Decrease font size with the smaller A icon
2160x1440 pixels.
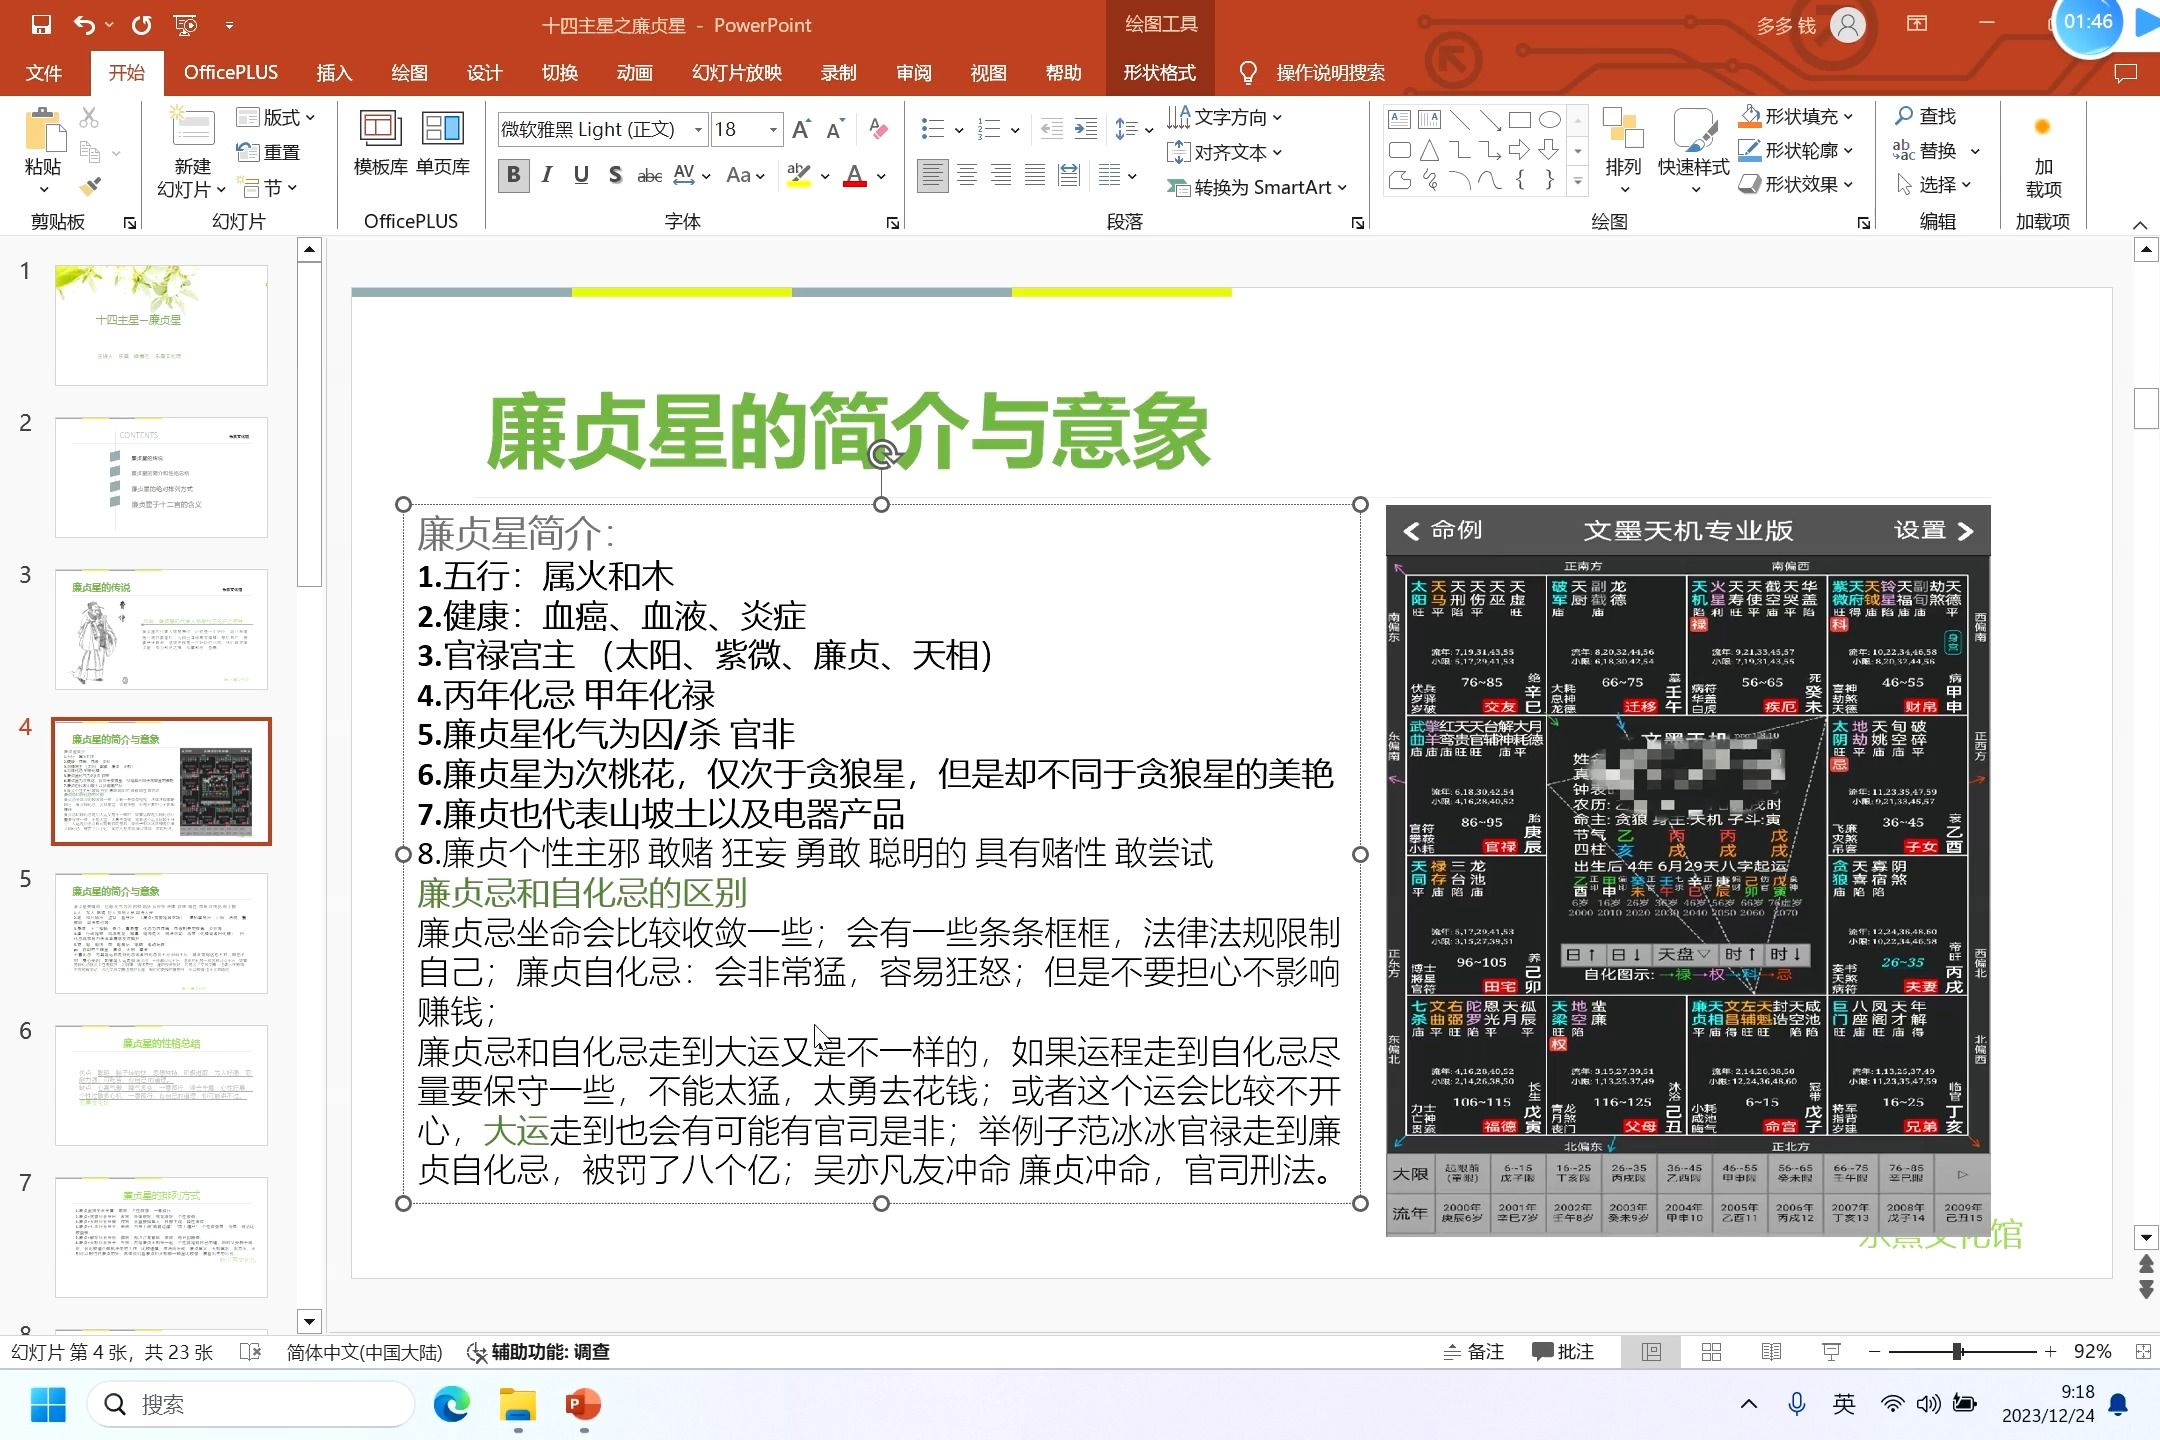tap(835, 129)
